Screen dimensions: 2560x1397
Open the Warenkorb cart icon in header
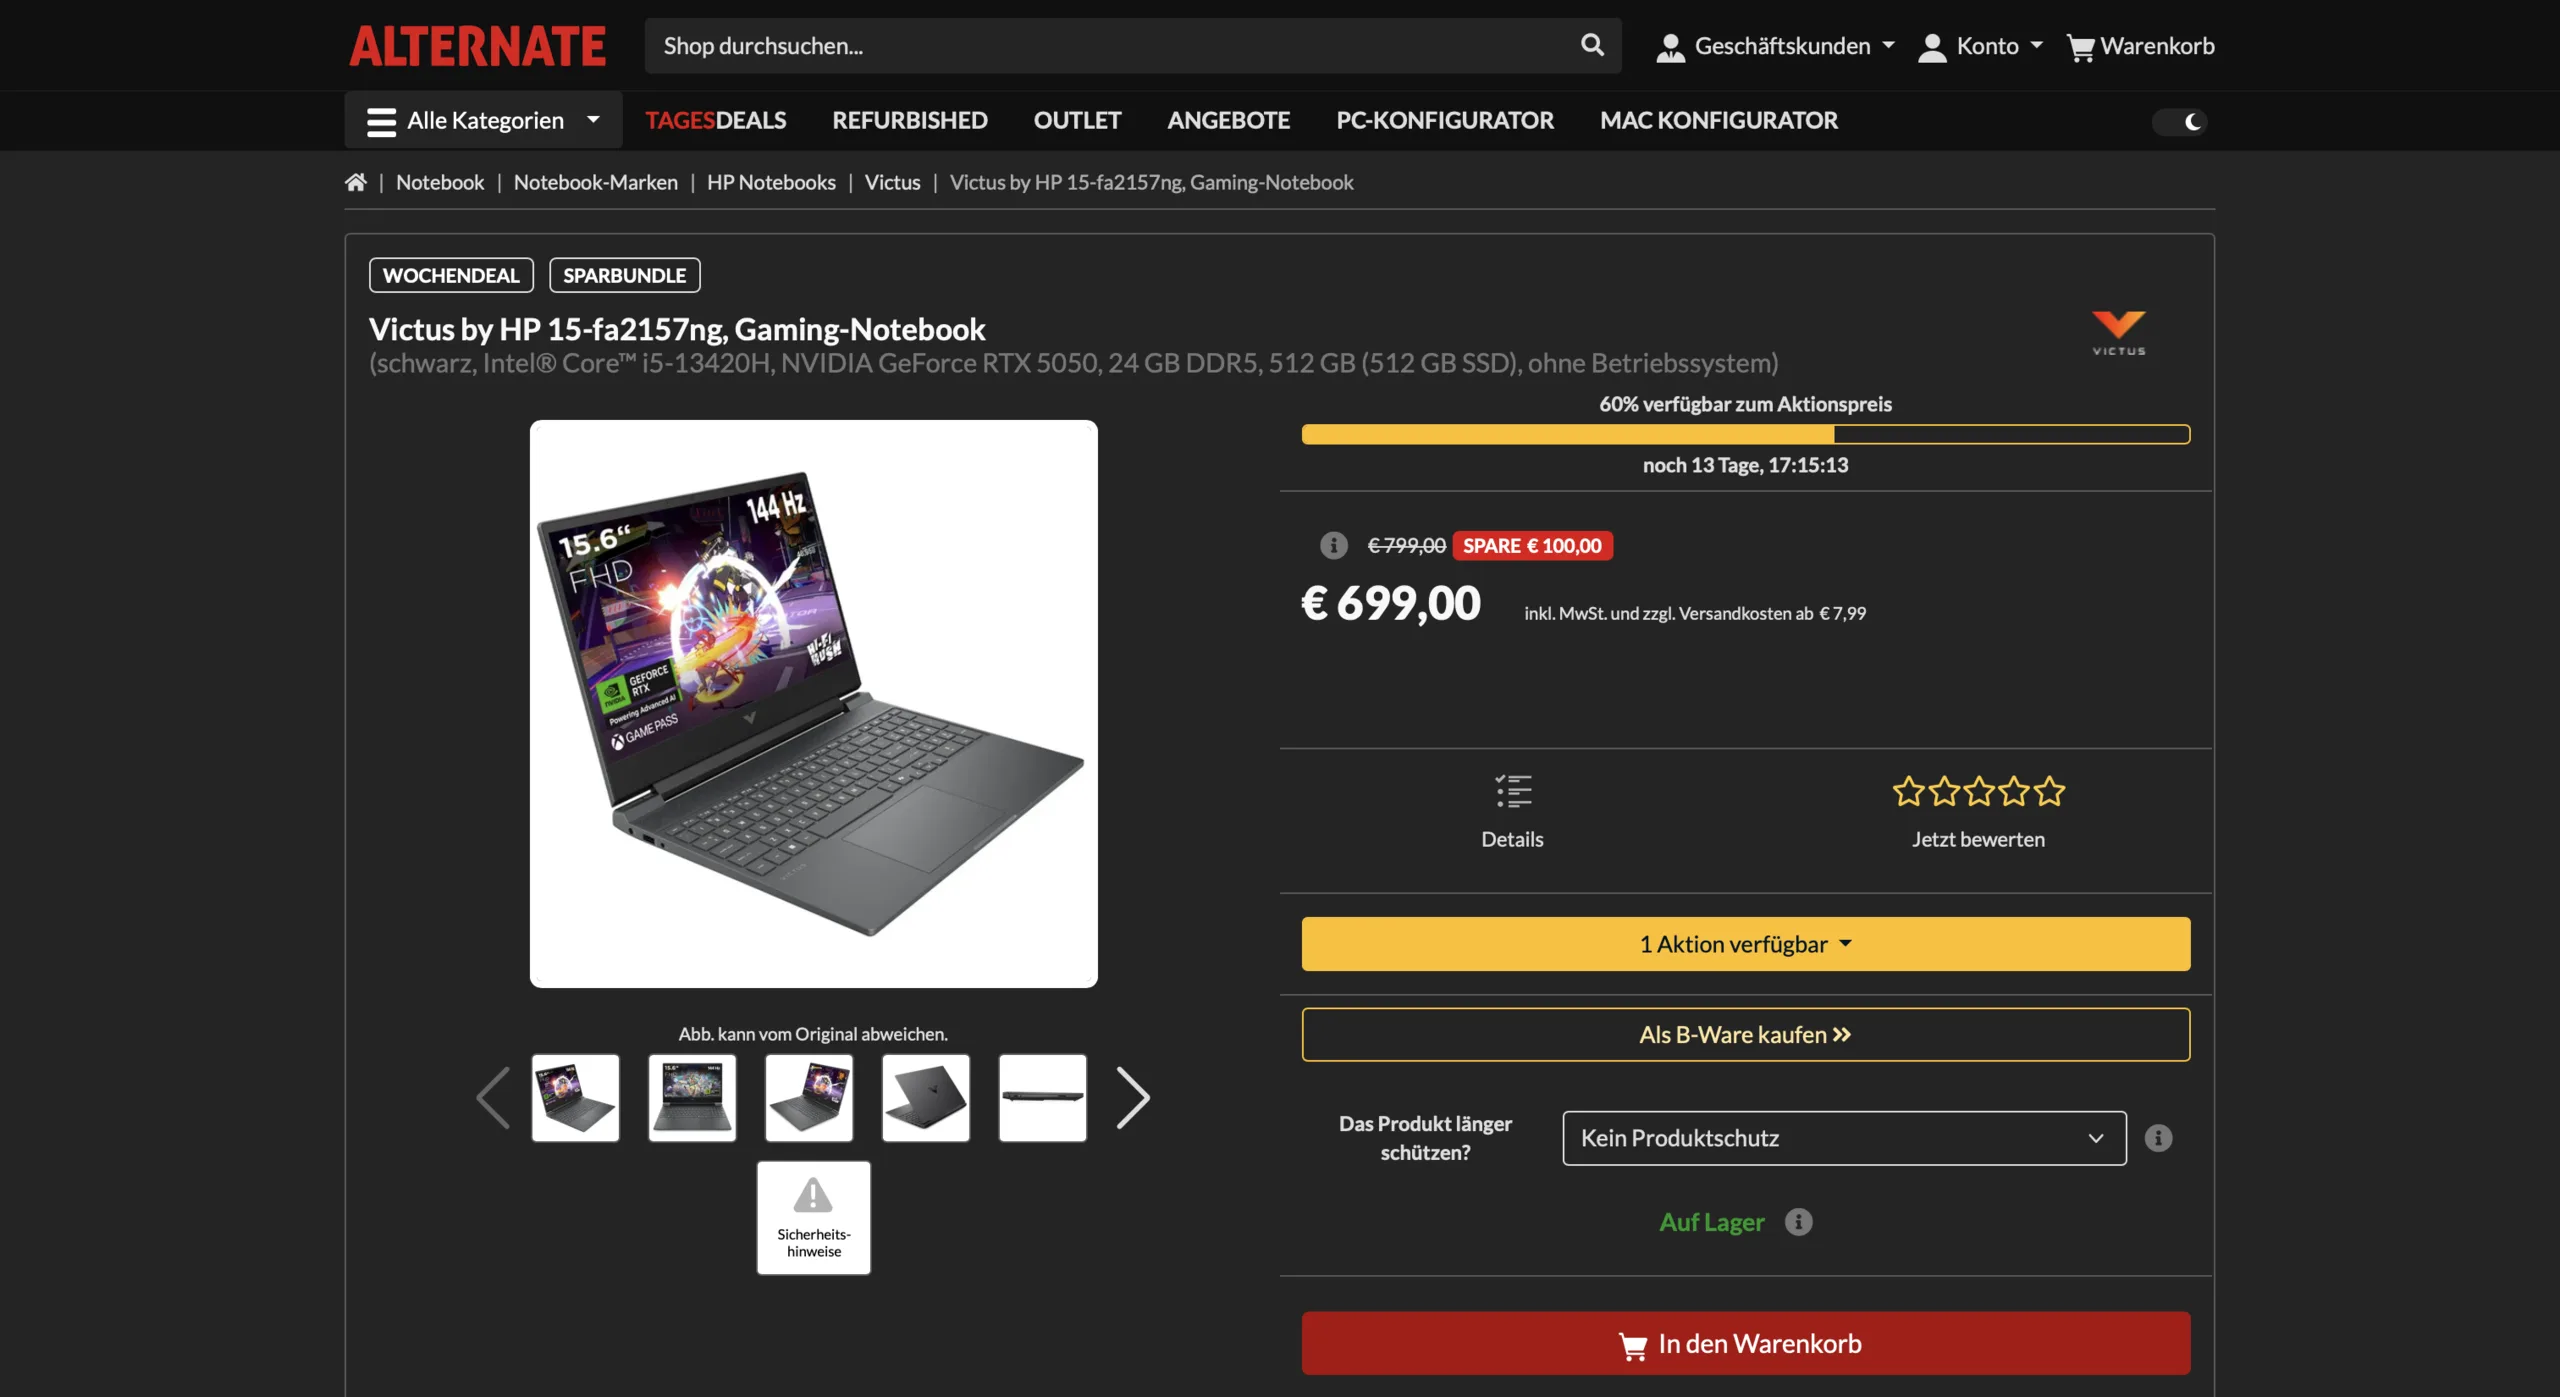pos(2080,47)
